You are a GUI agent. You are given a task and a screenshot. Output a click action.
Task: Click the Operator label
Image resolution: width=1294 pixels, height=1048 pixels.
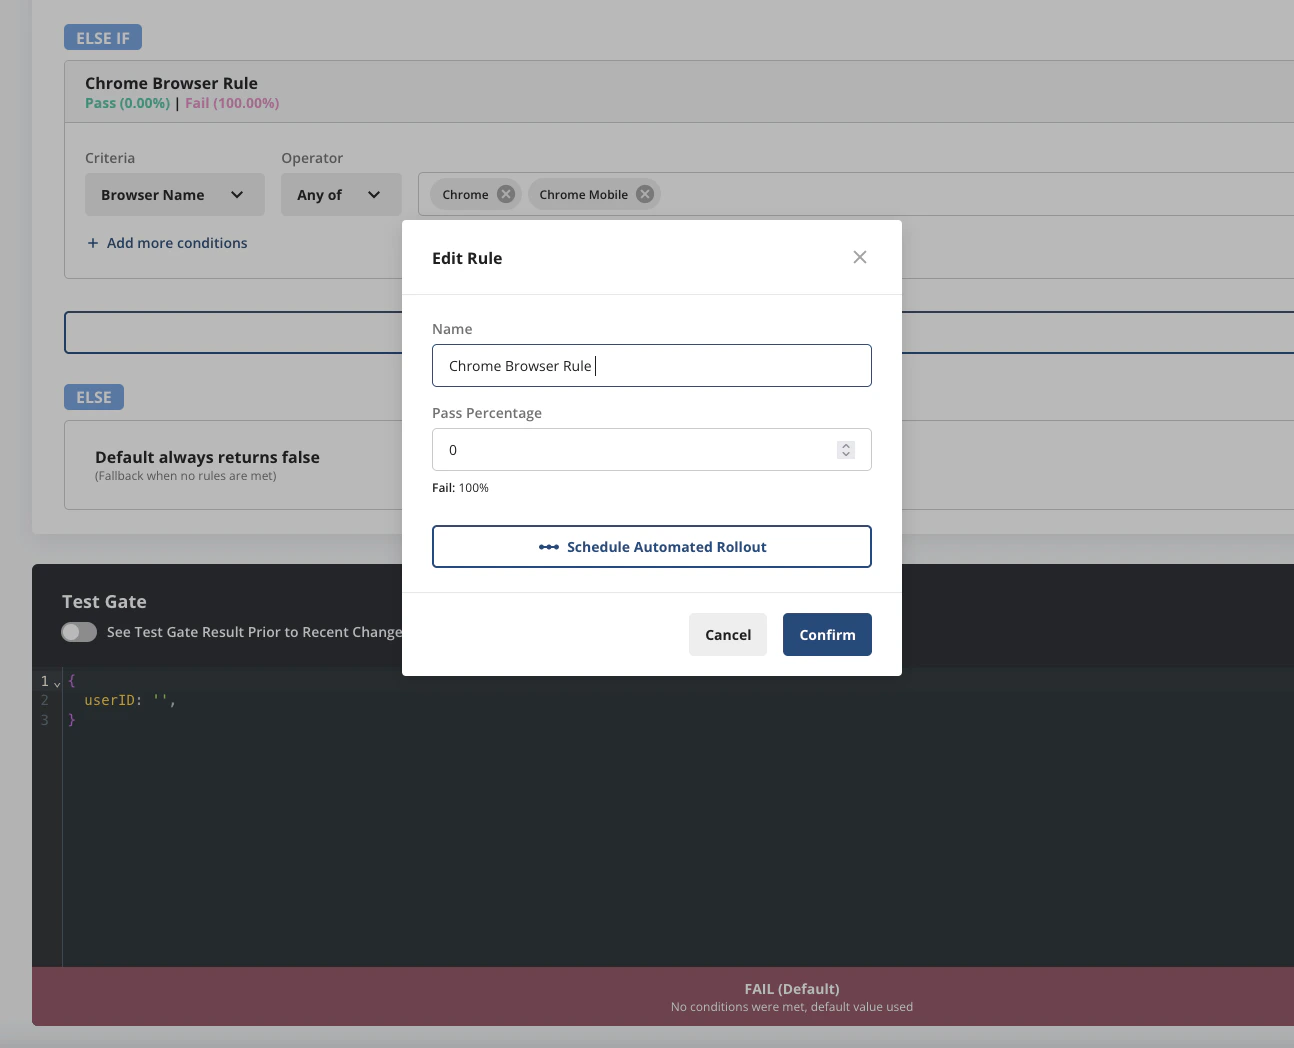point(312,158)
